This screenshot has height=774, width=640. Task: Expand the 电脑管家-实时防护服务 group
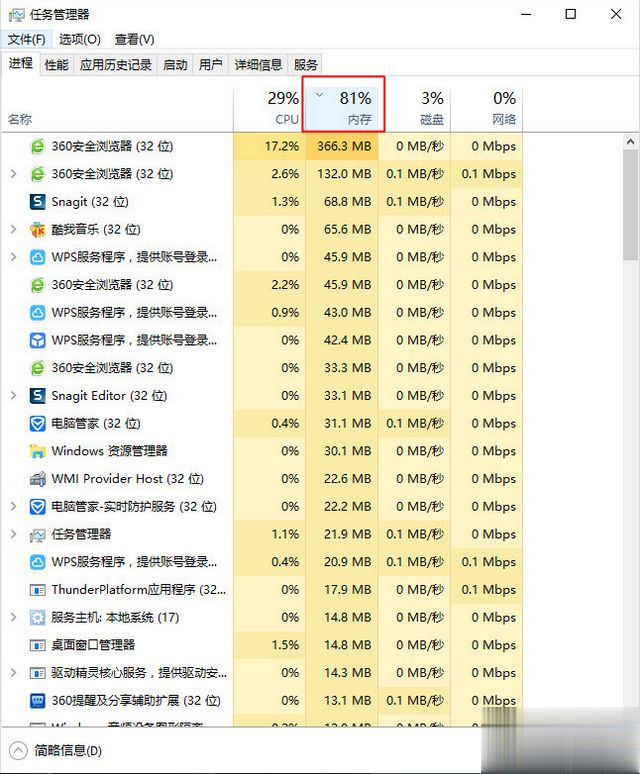(14, 506)
